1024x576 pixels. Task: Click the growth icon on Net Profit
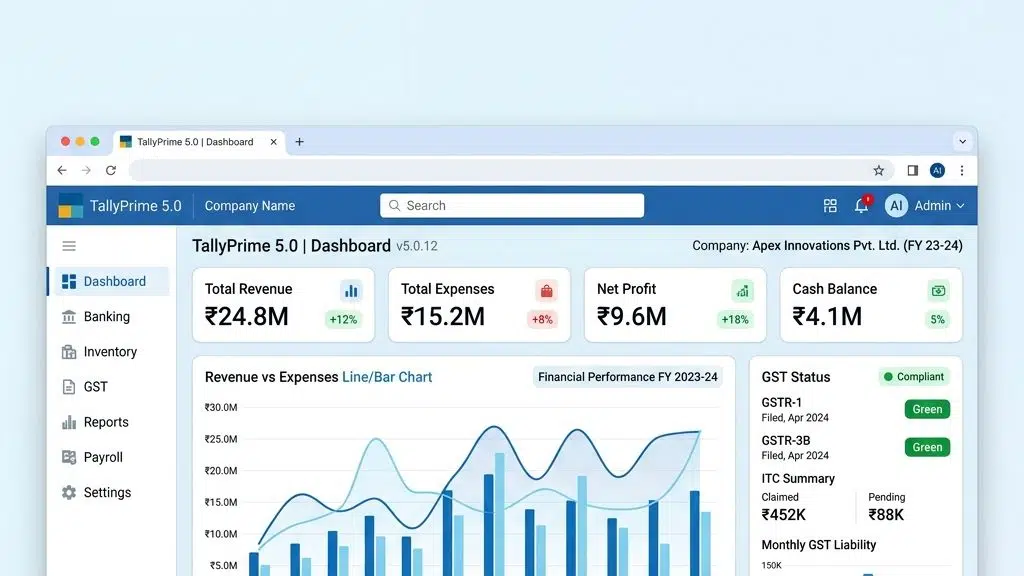743,291
